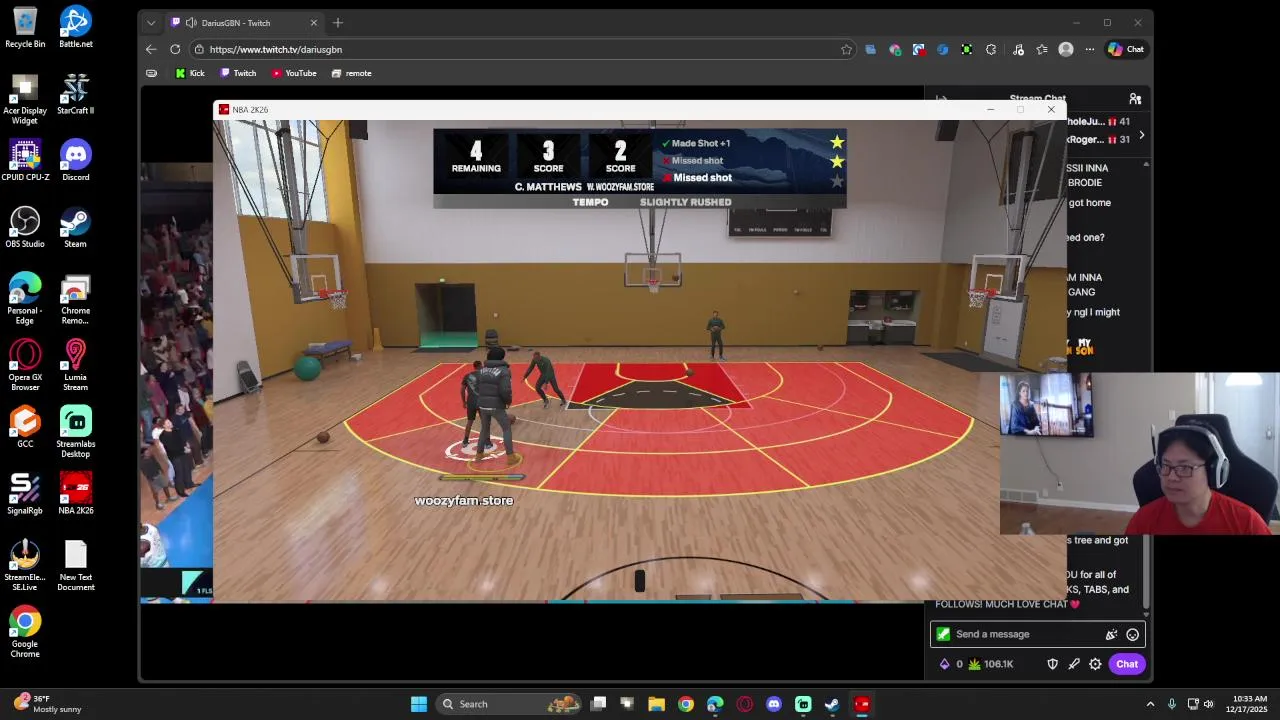Open the remote bookmarks folder
The image size is (1280, 720).
(x=351, y=73)
